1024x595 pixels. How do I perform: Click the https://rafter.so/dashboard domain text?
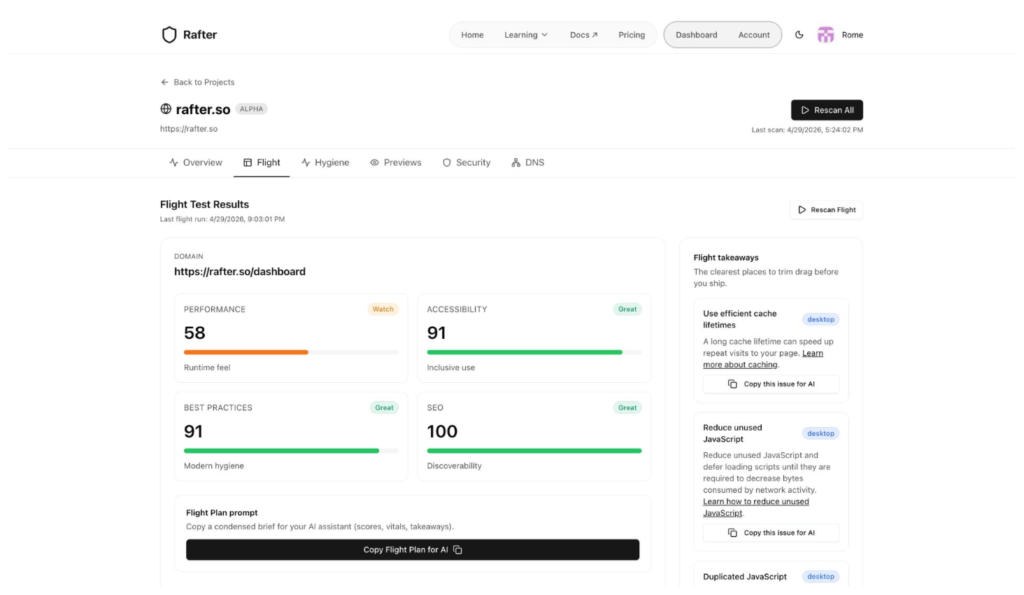point(240,272)
